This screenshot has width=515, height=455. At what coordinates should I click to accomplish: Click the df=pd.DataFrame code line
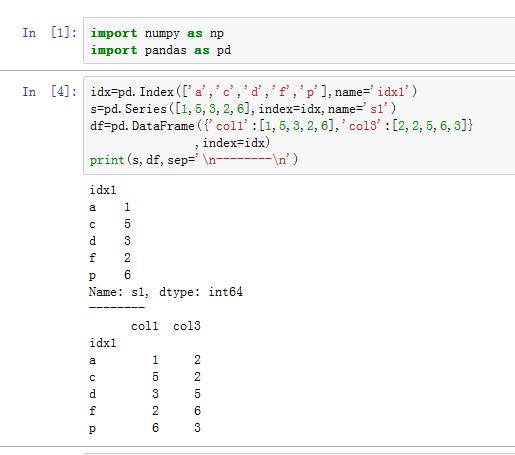(281, 126)
